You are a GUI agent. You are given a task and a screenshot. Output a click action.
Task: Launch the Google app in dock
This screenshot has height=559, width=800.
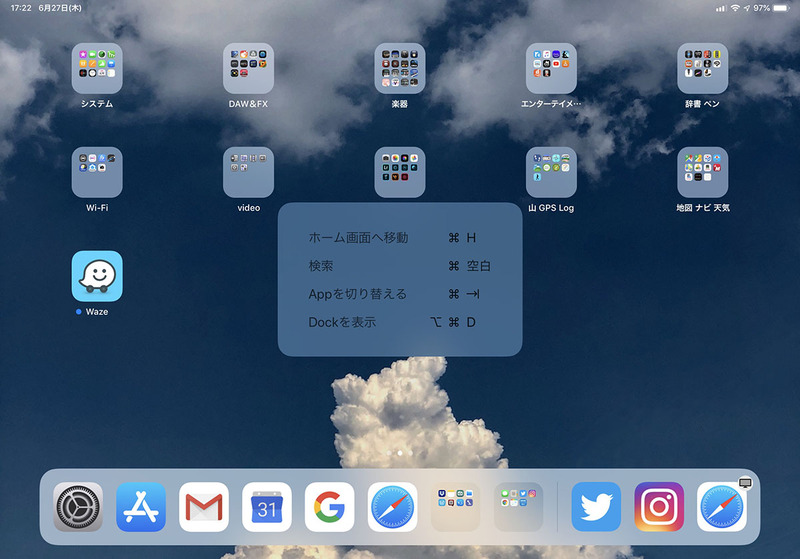click(330, 507)
